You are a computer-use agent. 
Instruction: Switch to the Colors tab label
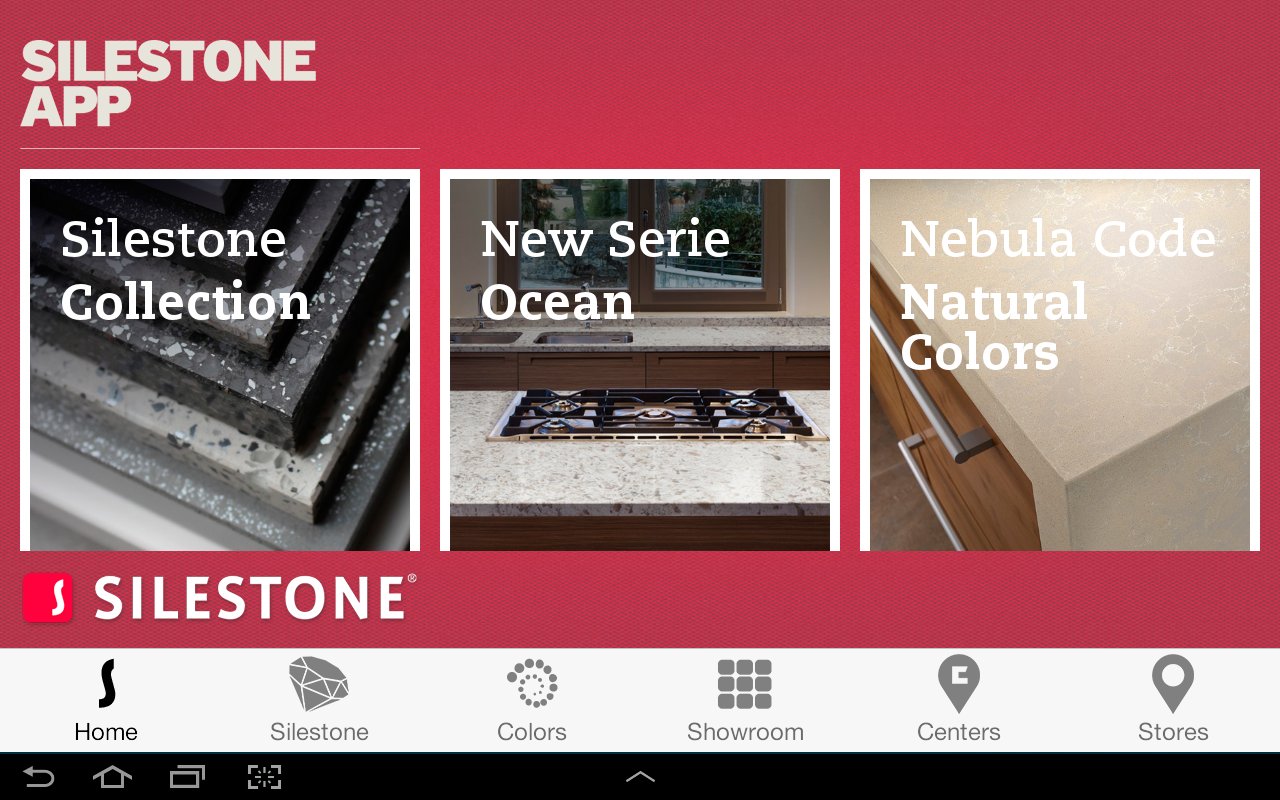tap(532, 732)
